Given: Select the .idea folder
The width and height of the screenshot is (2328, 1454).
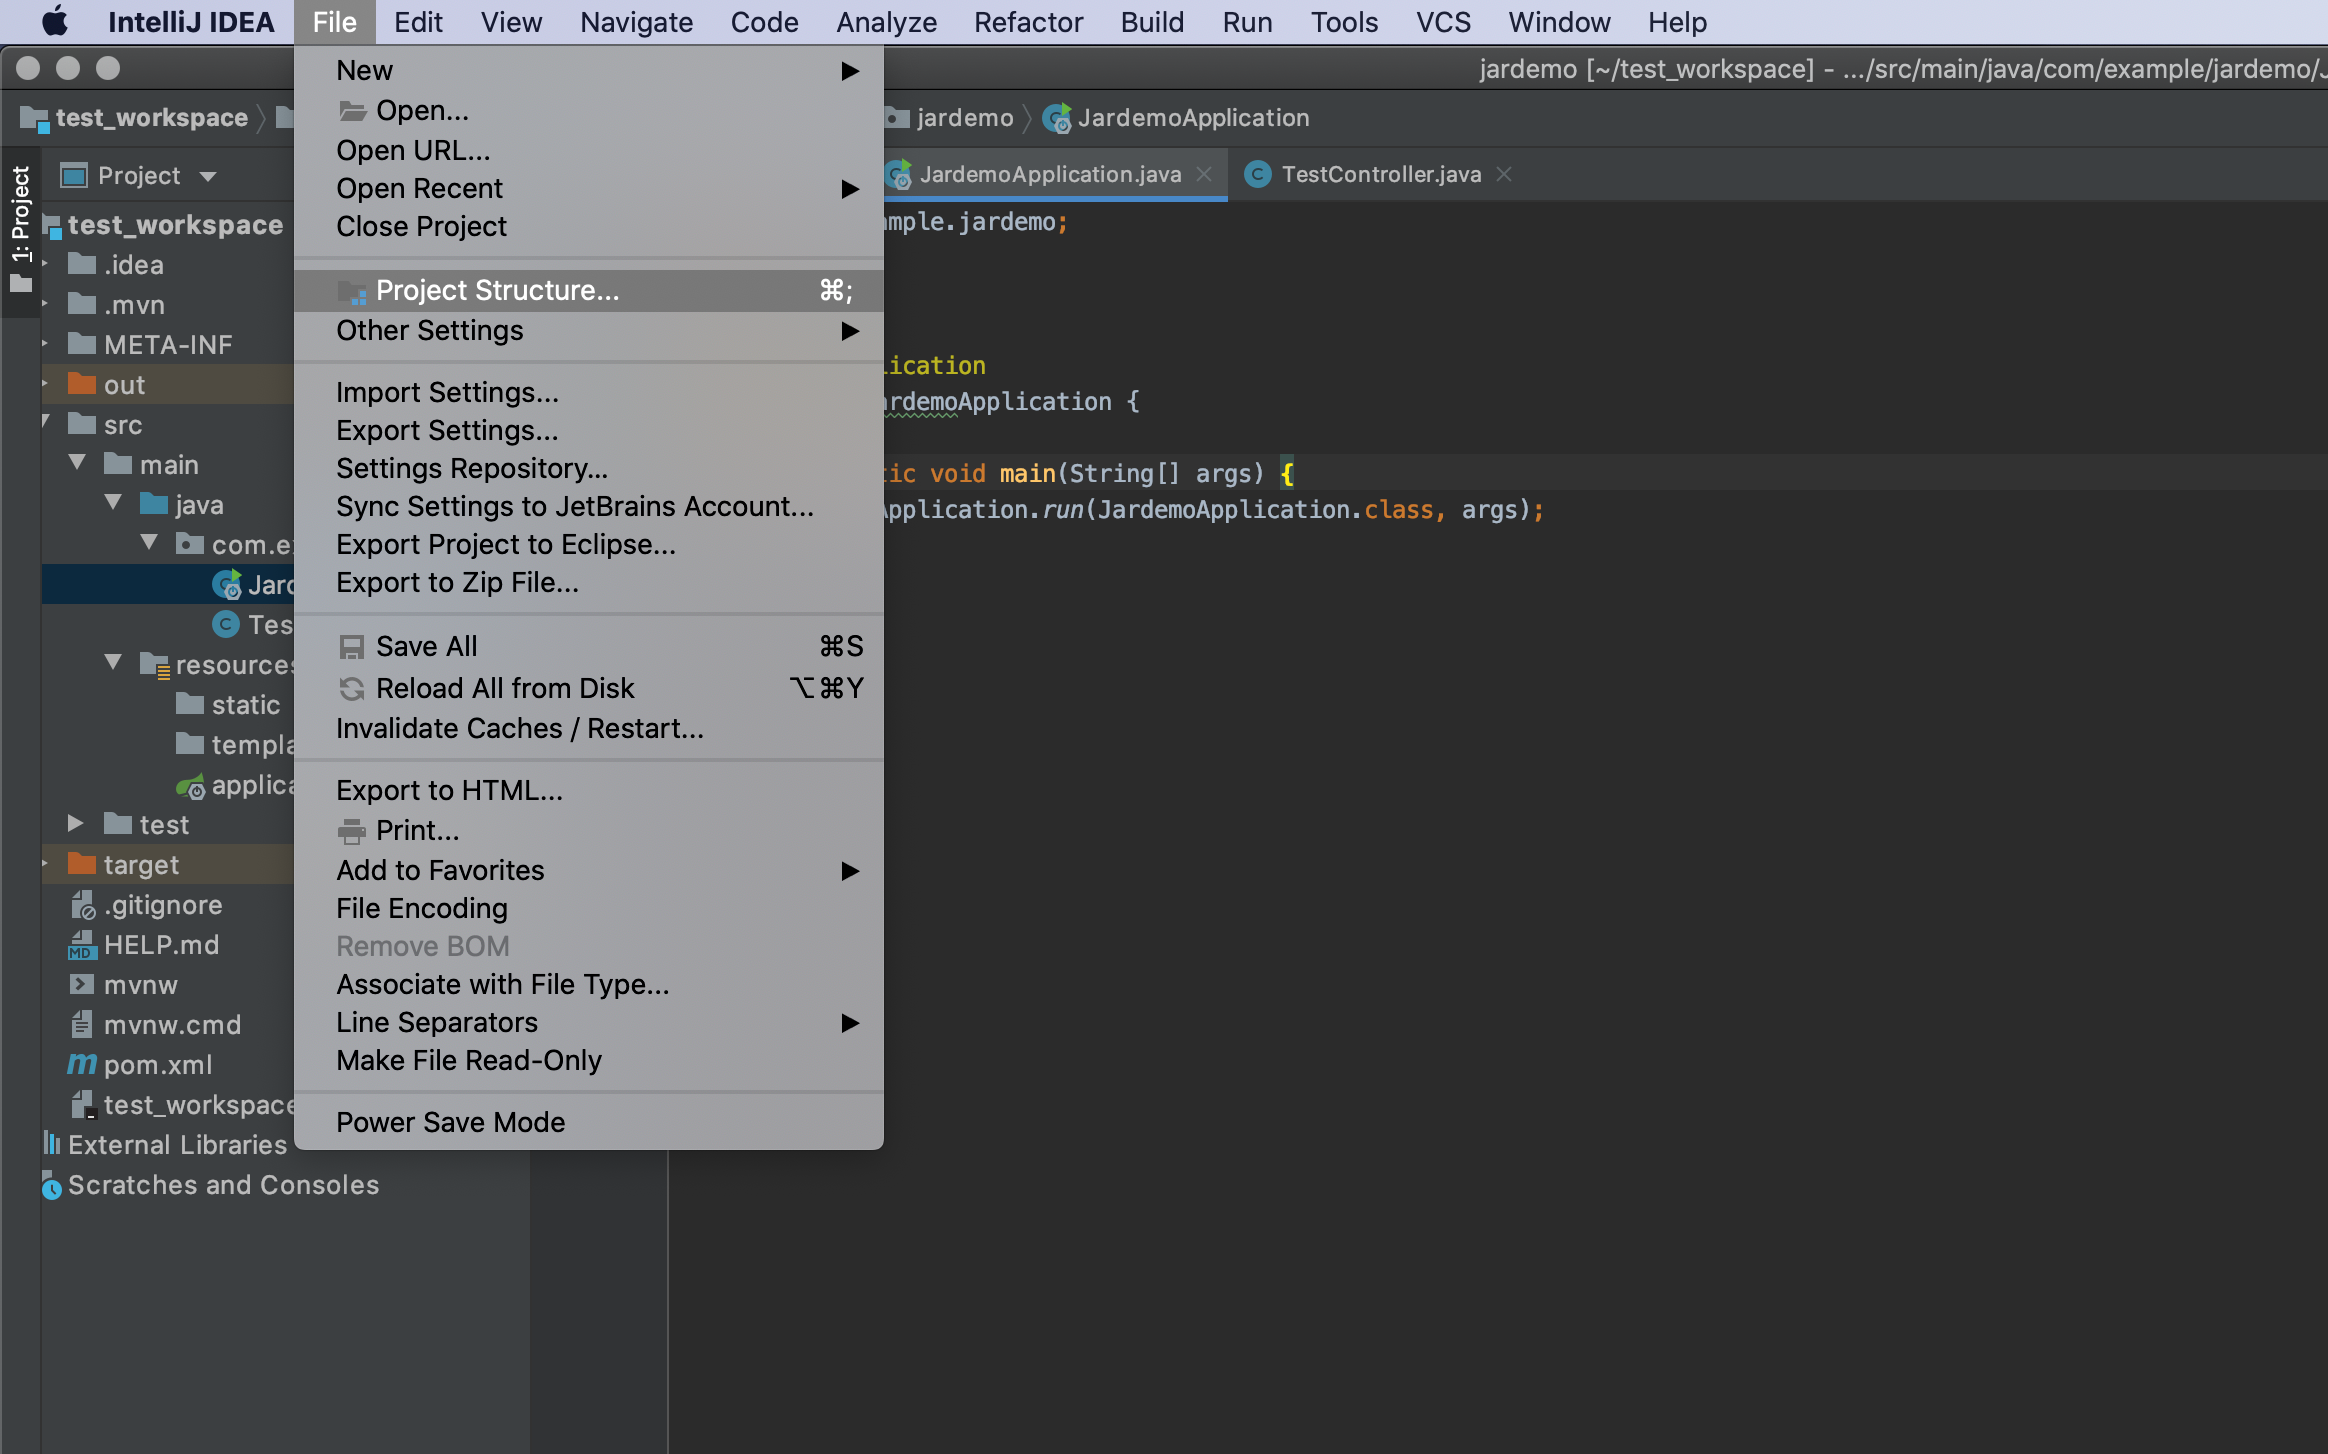Looking at the screenshot, I should [x=133, y=265].
